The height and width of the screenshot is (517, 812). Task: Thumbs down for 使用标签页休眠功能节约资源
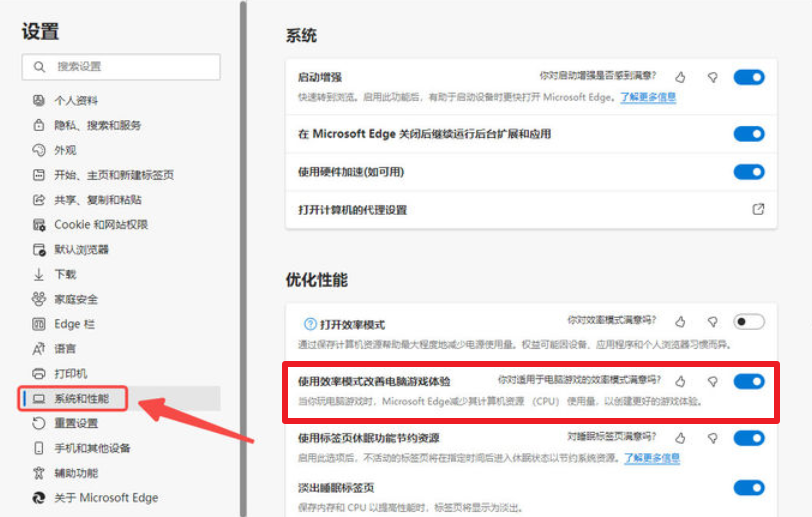(713, 438)
